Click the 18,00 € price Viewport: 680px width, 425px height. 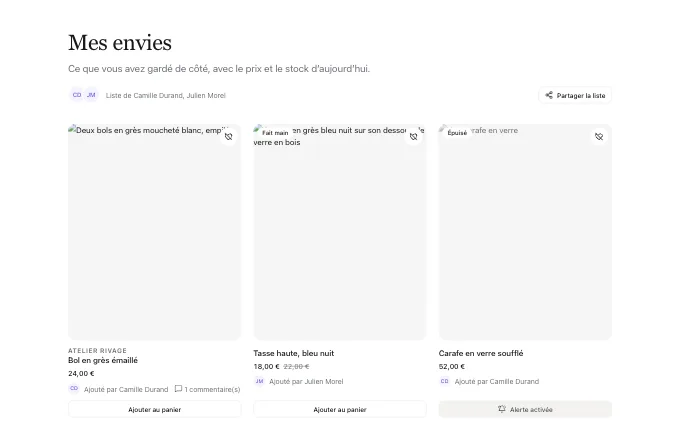(x=266, y=366)
